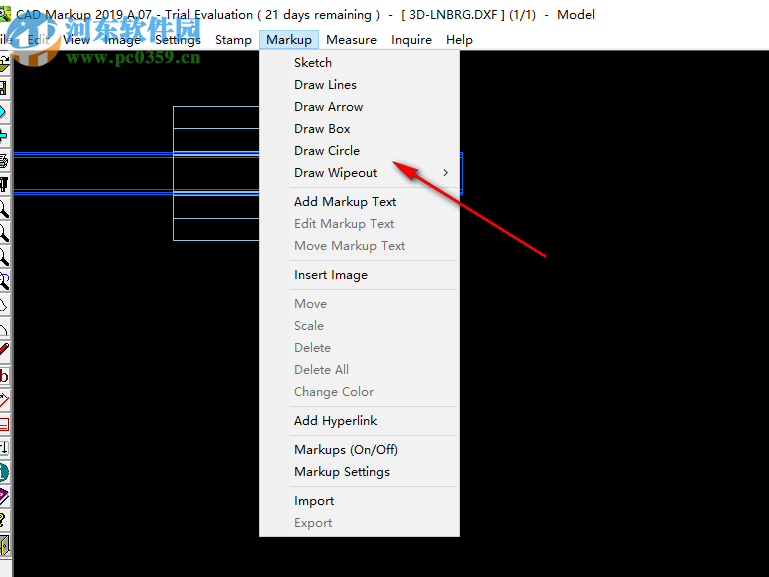Click the save floppy disk icon
769x577 pixels.
pos(4,88)
